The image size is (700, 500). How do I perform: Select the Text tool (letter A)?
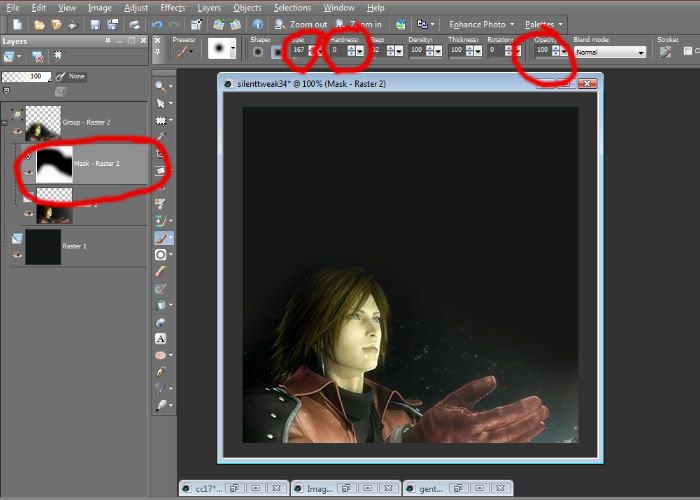pos(160,338)
